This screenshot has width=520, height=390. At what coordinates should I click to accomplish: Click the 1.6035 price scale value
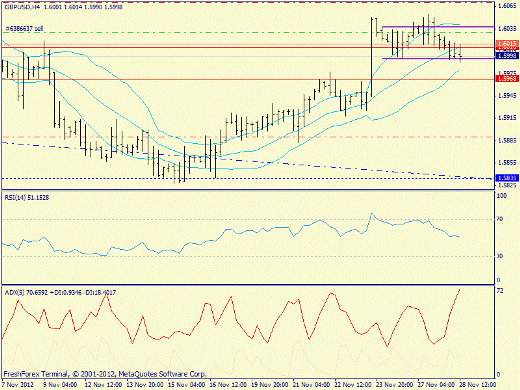[507, 29]
